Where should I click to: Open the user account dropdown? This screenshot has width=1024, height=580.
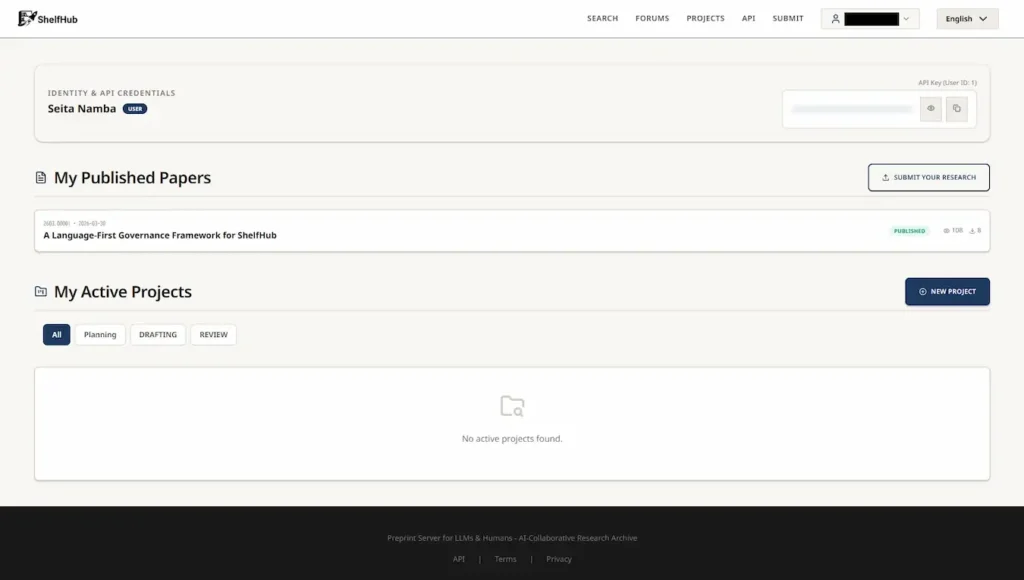pyautogui.click(x=870, y=18)
